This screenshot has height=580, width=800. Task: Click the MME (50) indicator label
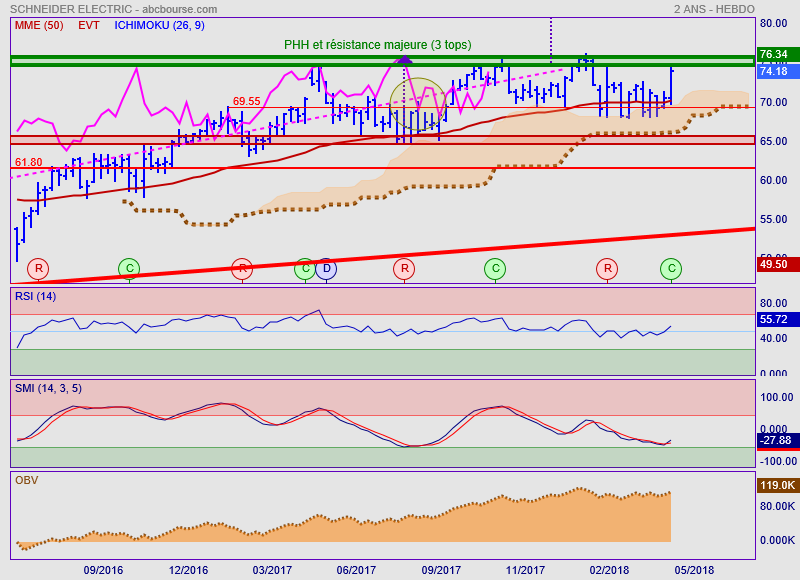[39, 25]
